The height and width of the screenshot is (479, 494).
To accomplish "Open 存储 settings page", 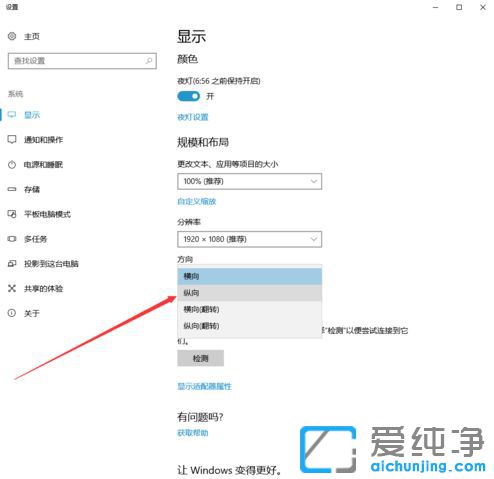I will click(32, 189).
